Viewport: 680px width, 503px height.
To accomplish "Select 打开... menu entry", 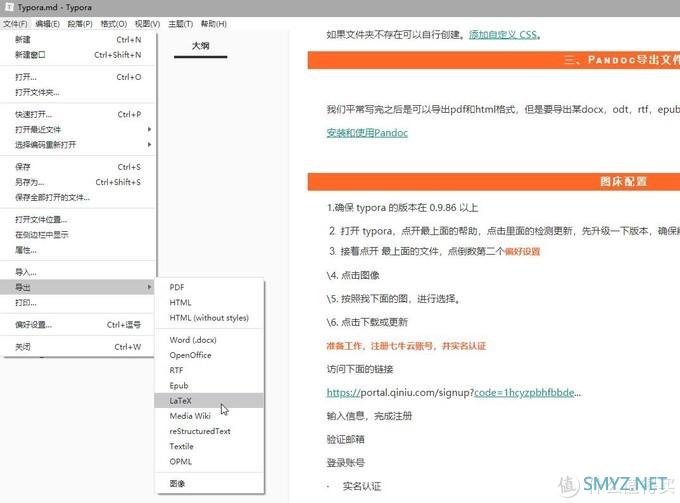I will pos(78,77).
